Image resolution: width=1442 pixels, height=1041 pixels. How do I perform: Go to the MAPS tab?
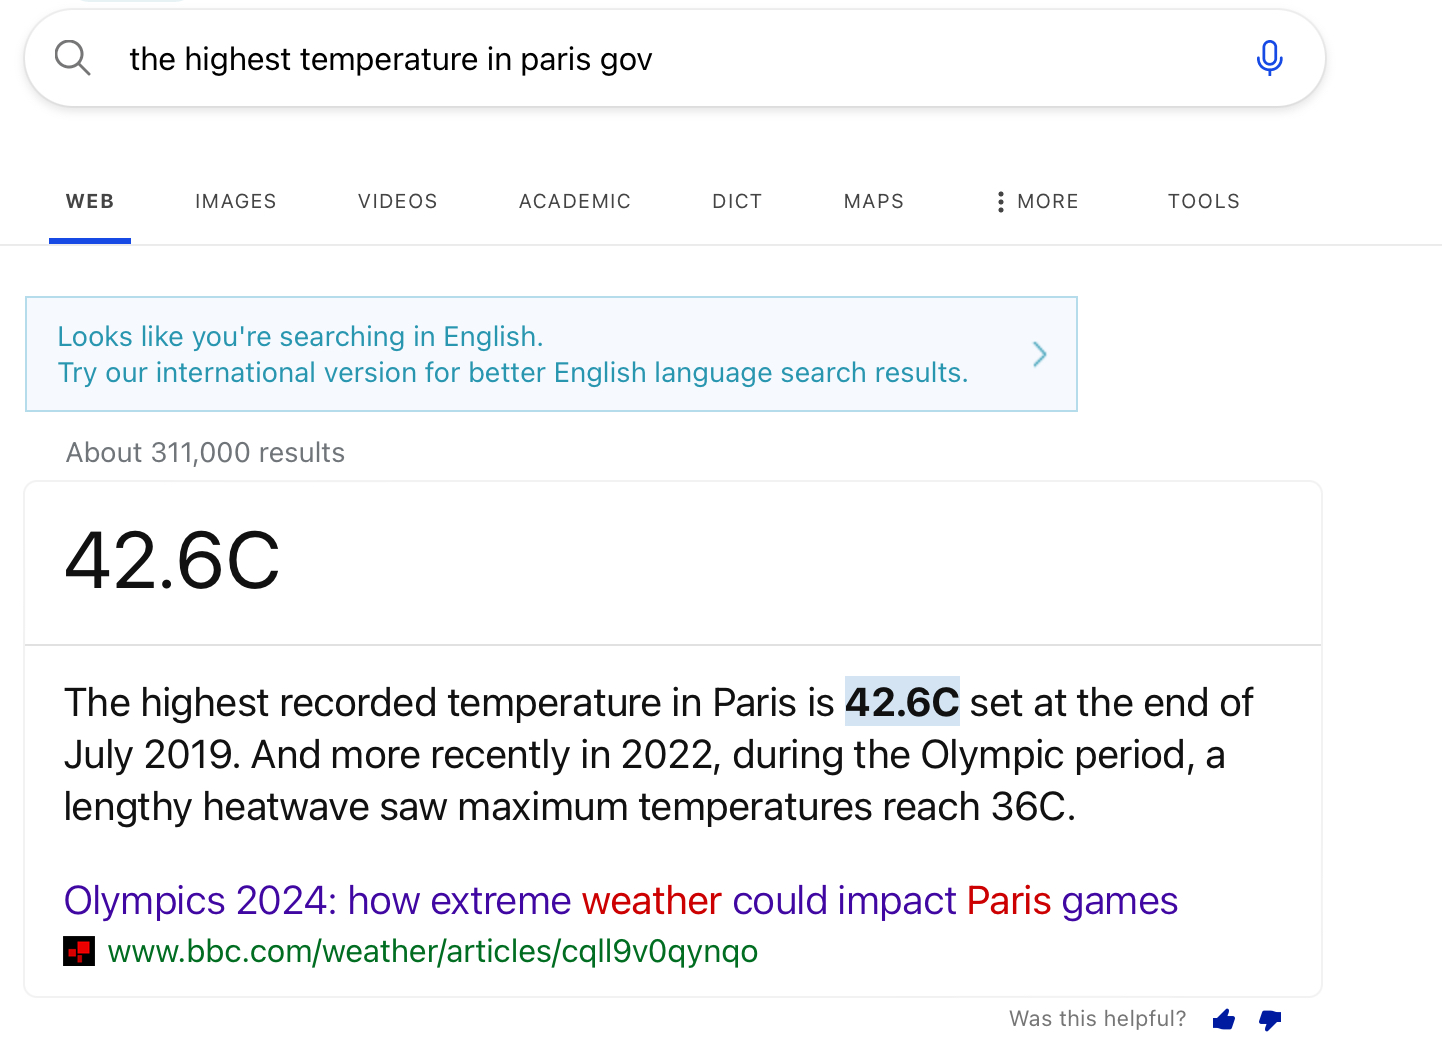coord(873,202)
